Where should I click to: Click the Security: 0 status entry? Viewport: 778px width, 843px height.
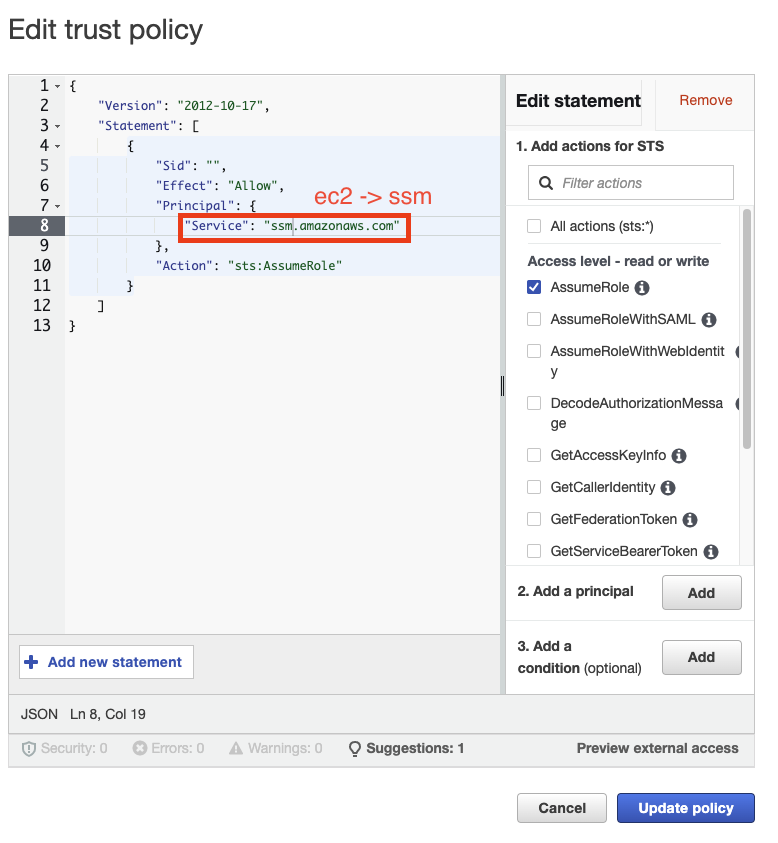65,748
